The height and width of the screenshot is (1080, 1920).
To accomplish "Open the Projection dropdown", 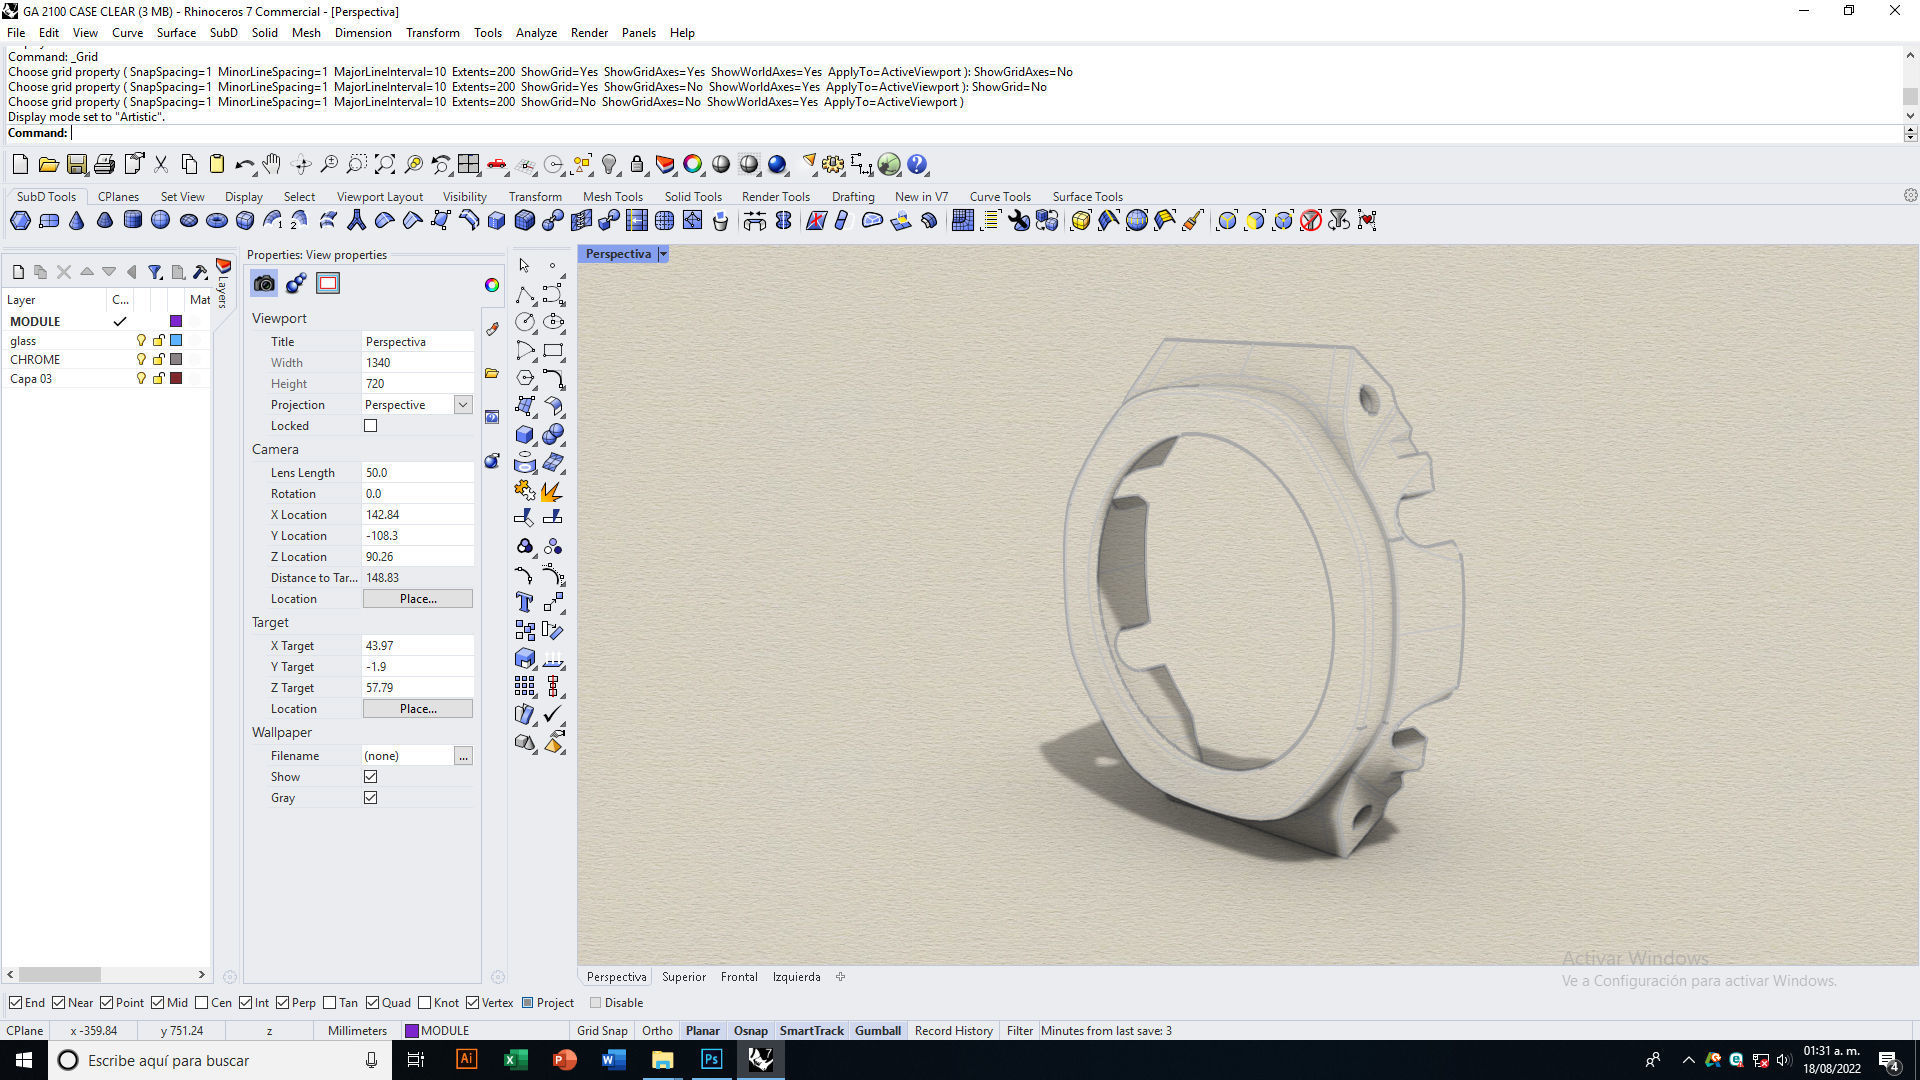I will (463, 405).
